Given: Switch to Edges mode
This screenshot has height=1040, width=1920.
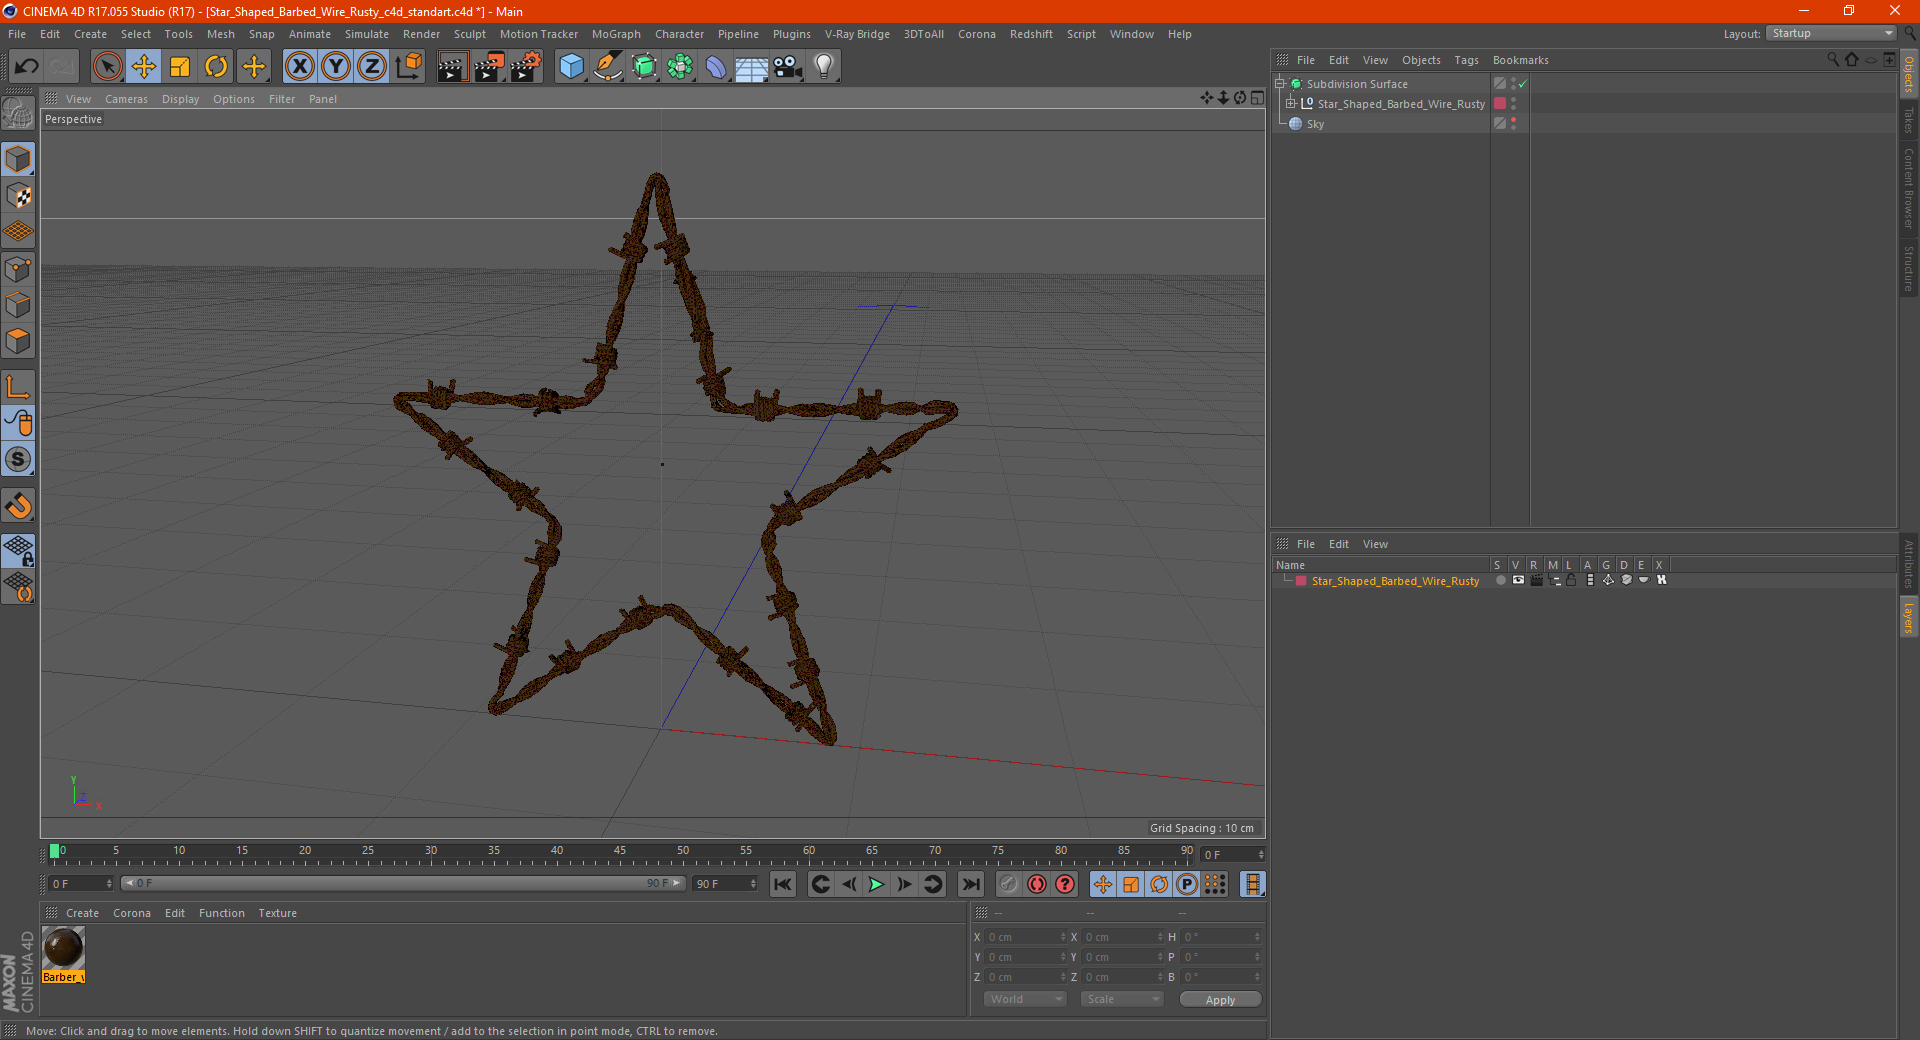Looking at the screenshot, I should pos(18,305).
